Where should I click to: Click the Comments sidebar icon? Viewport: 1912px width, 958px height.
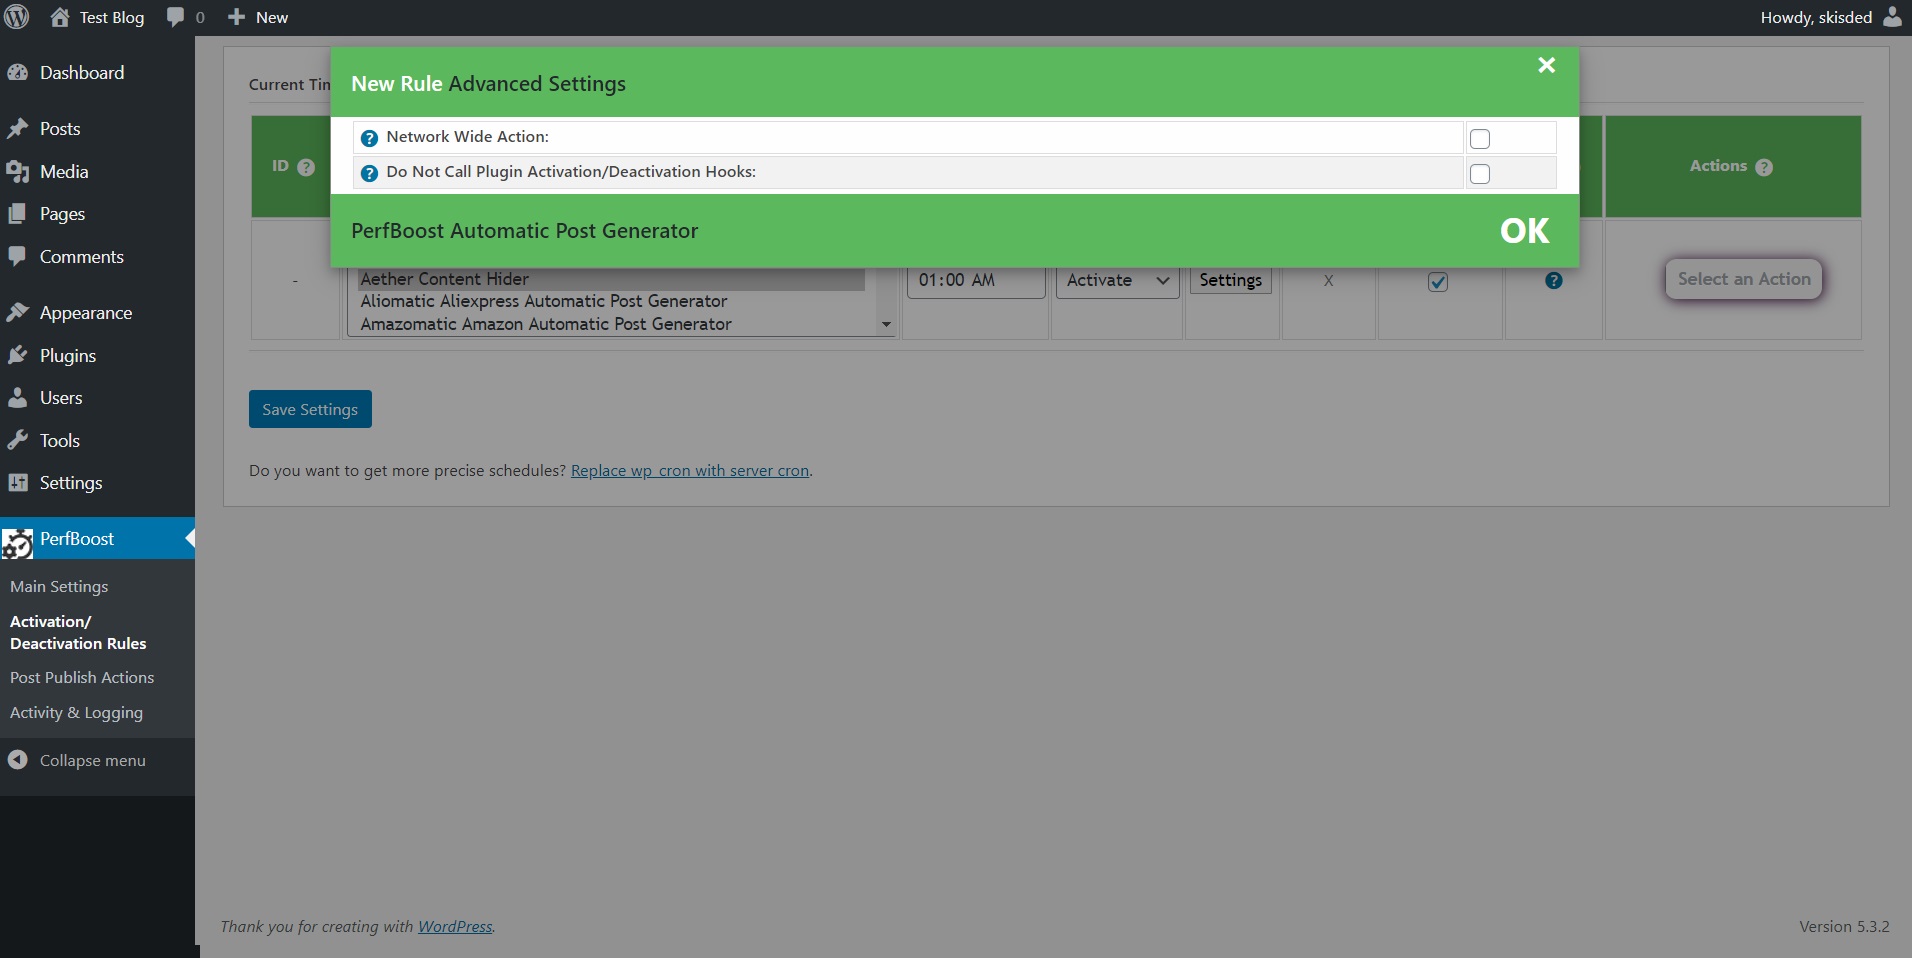pyautogui.click(x=18, y=257)
